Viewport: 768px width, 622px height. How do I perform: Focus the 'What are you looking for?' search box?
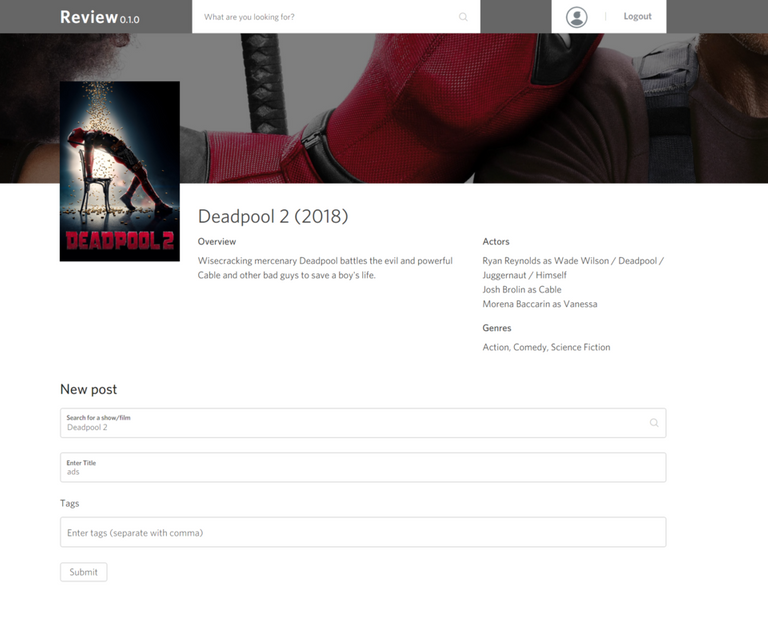pyautogui.click(x=336, y=17)
